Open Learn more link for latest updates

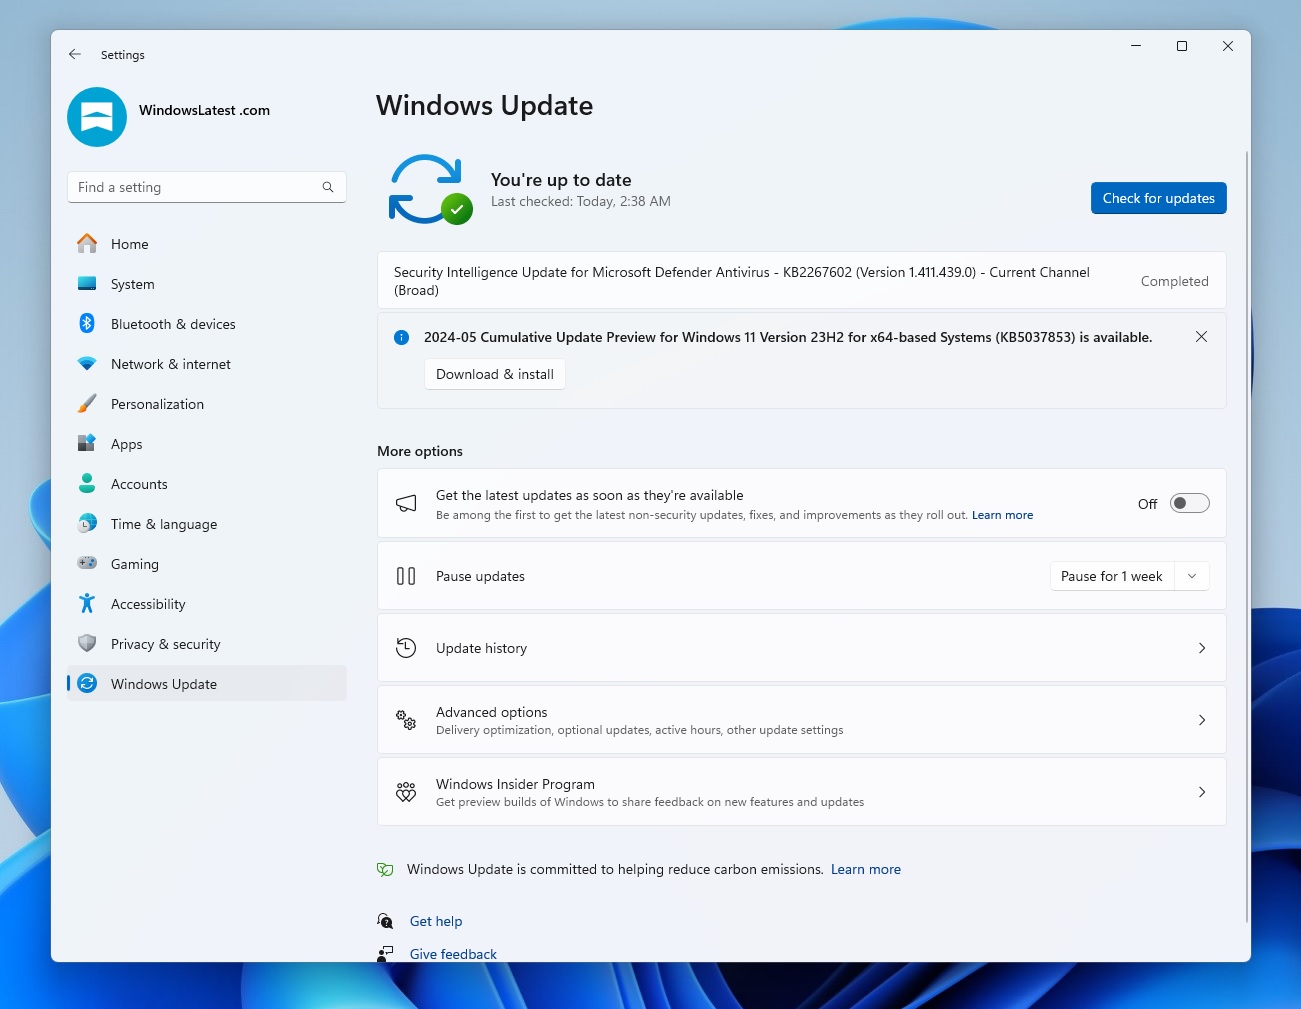[x=1002, y=515]
